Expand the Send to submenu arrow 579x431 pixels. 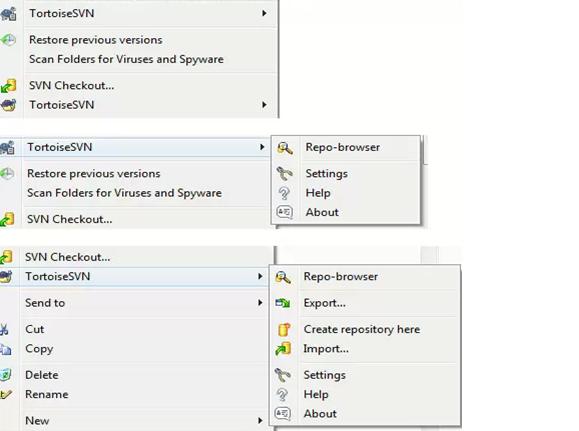(260, 303)
